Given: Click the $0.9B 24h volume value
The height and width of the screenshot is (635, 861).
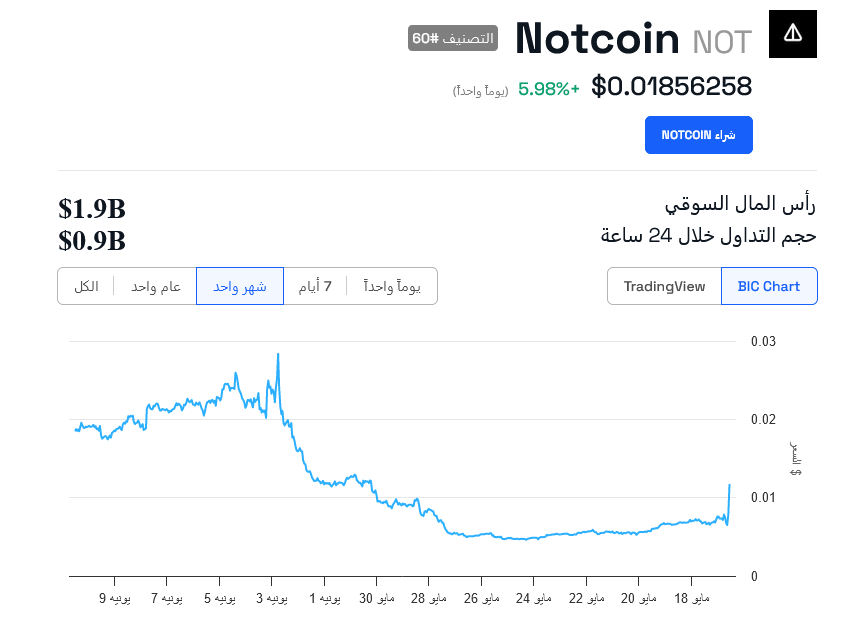Looking at the screenshot, I should tap(92, 241).
